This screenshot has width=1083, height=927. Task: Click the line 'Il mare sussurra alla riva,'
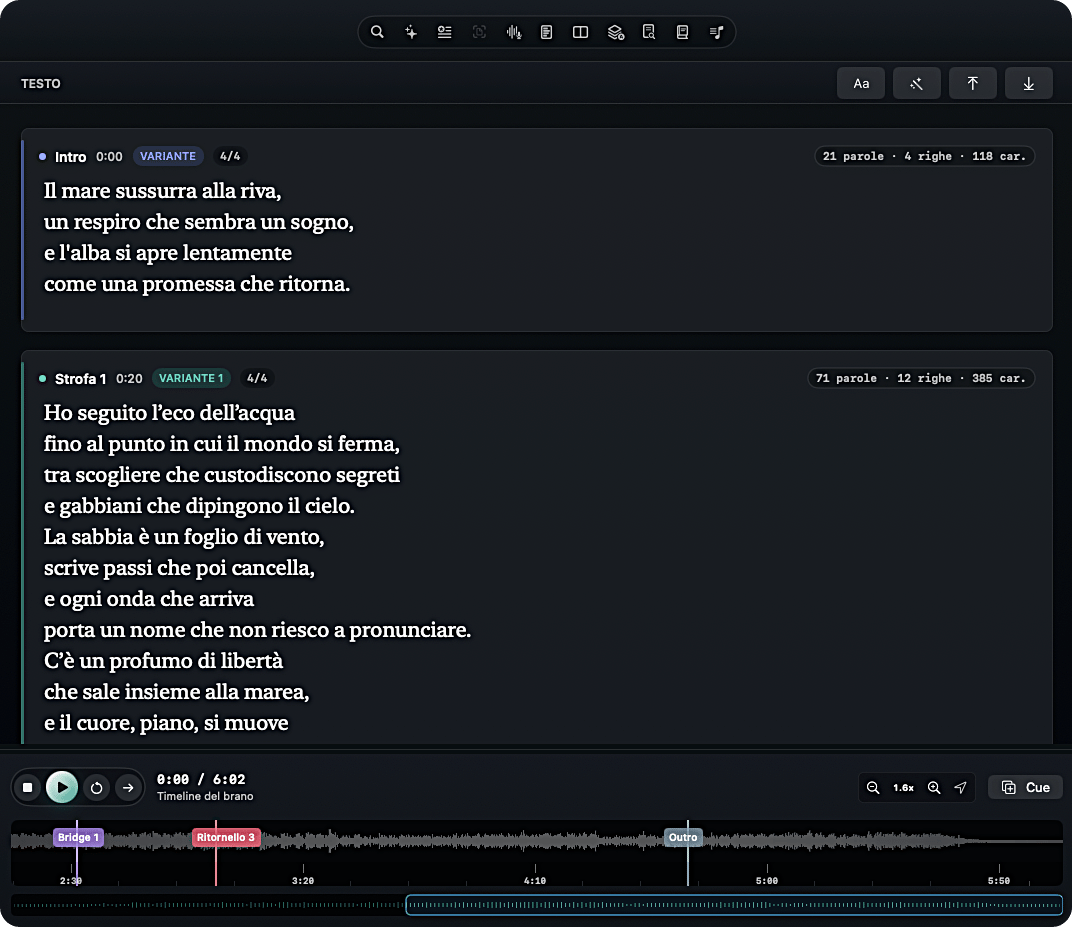pos(162,191)
